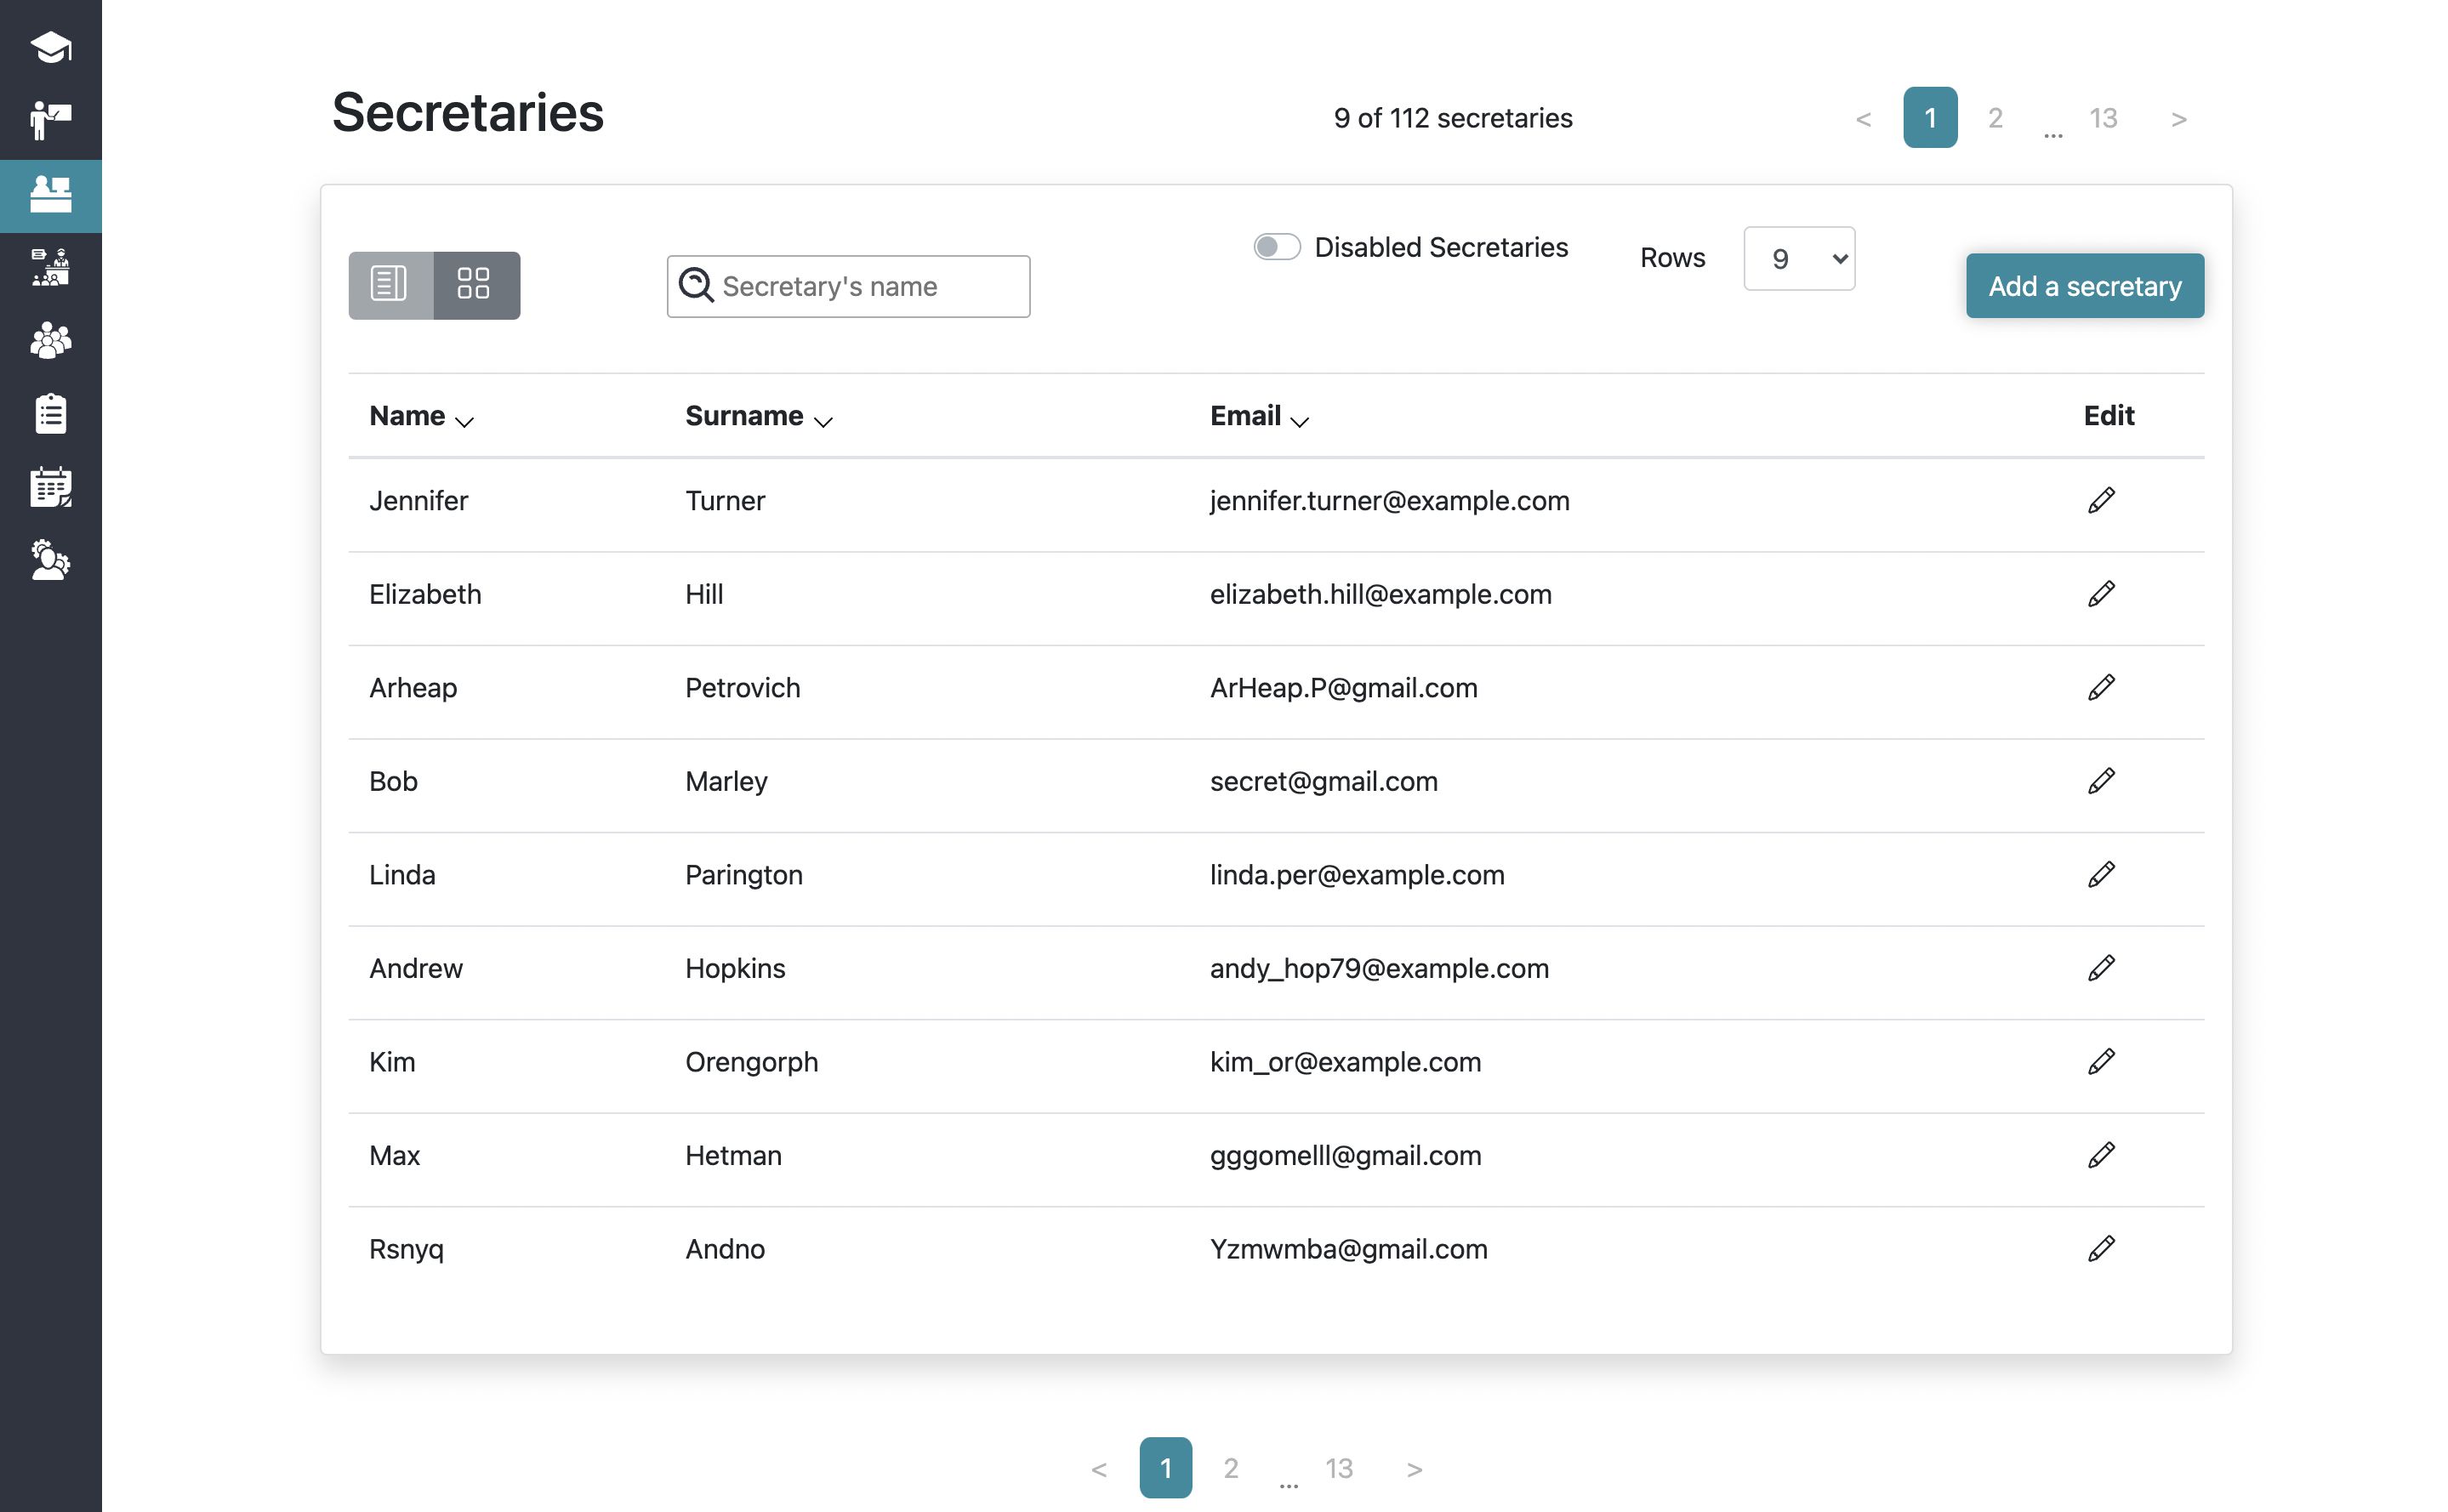Click the clipboard list sidebar icon
Screen dimensions: 2448x1512
coord(50,414)
